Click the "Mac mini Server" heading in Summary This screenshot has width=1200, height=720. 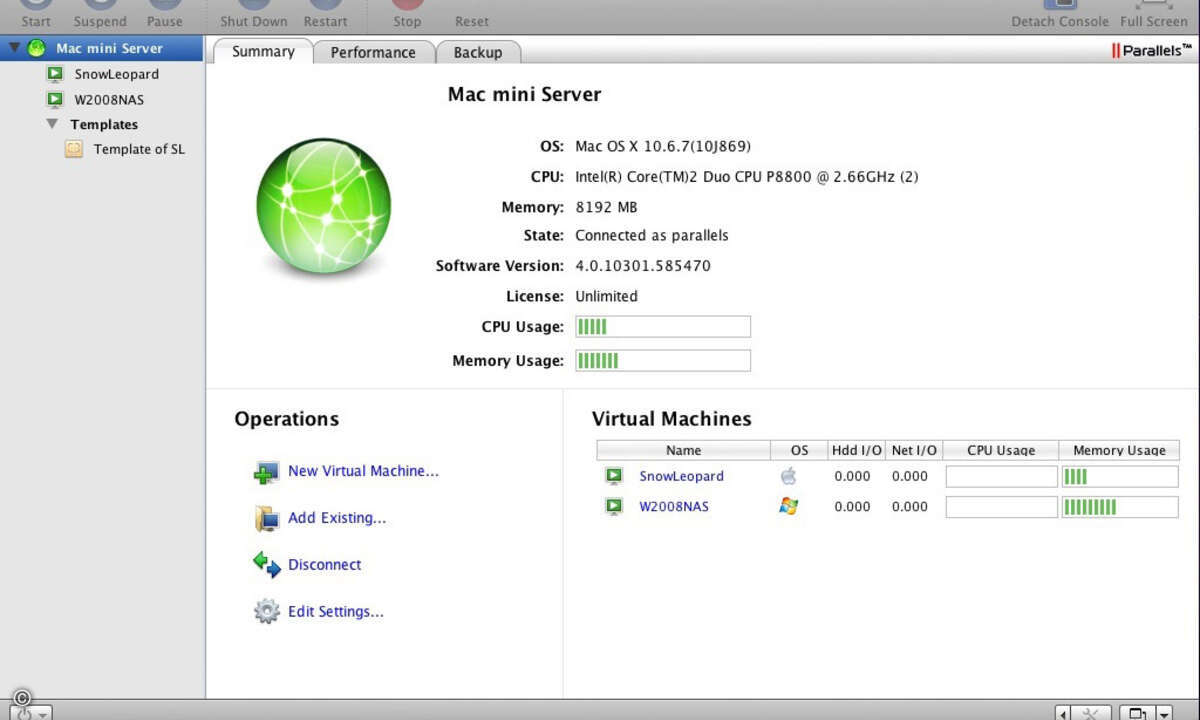click(x=524, y=95)
